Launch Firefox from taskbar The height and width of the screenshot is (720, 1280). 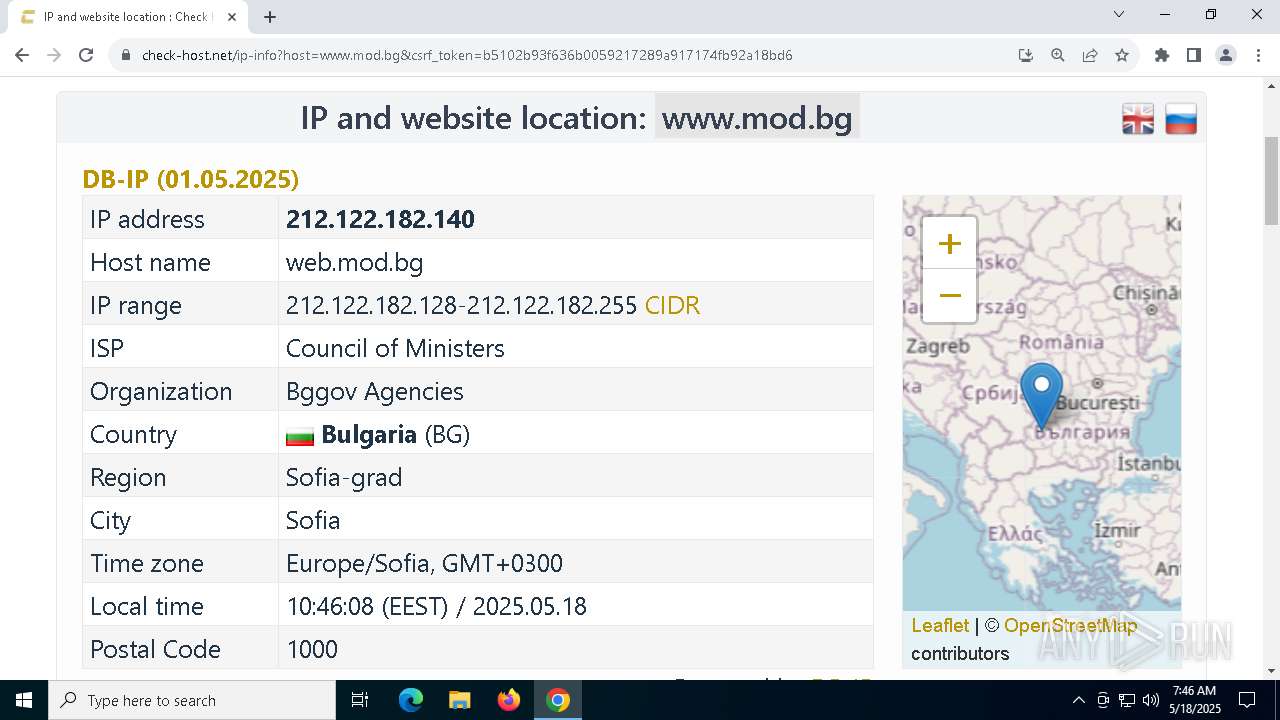pyautogui.click(x=509, y=700)
